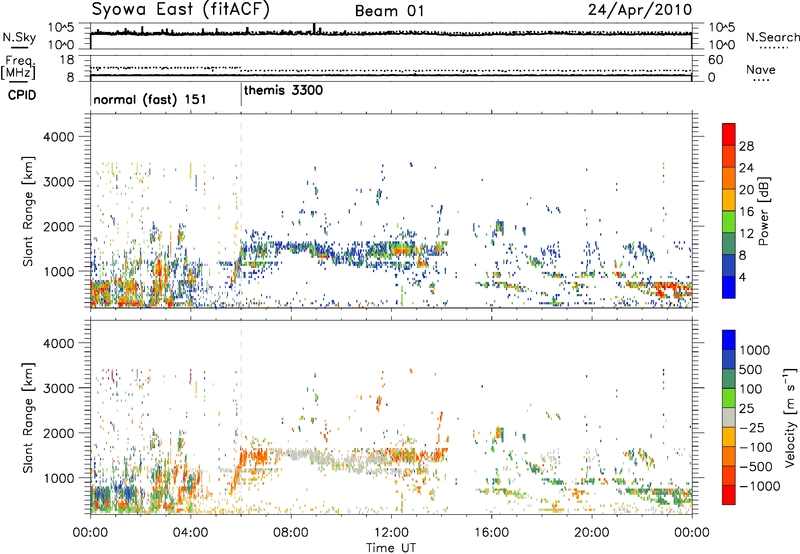Click the 'Freq. [MHz]' axis label
Viewport: 800px width, 554px height.
pyautogui.click(x=18, y=68)
